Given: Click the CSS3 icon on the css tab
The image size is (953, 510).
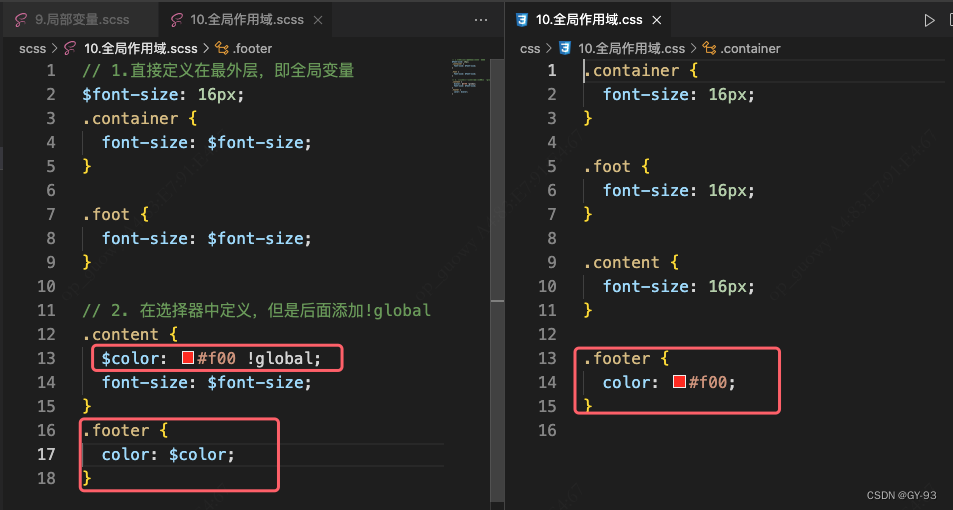Looking at the screenshot, I should (x=522, y=20).
